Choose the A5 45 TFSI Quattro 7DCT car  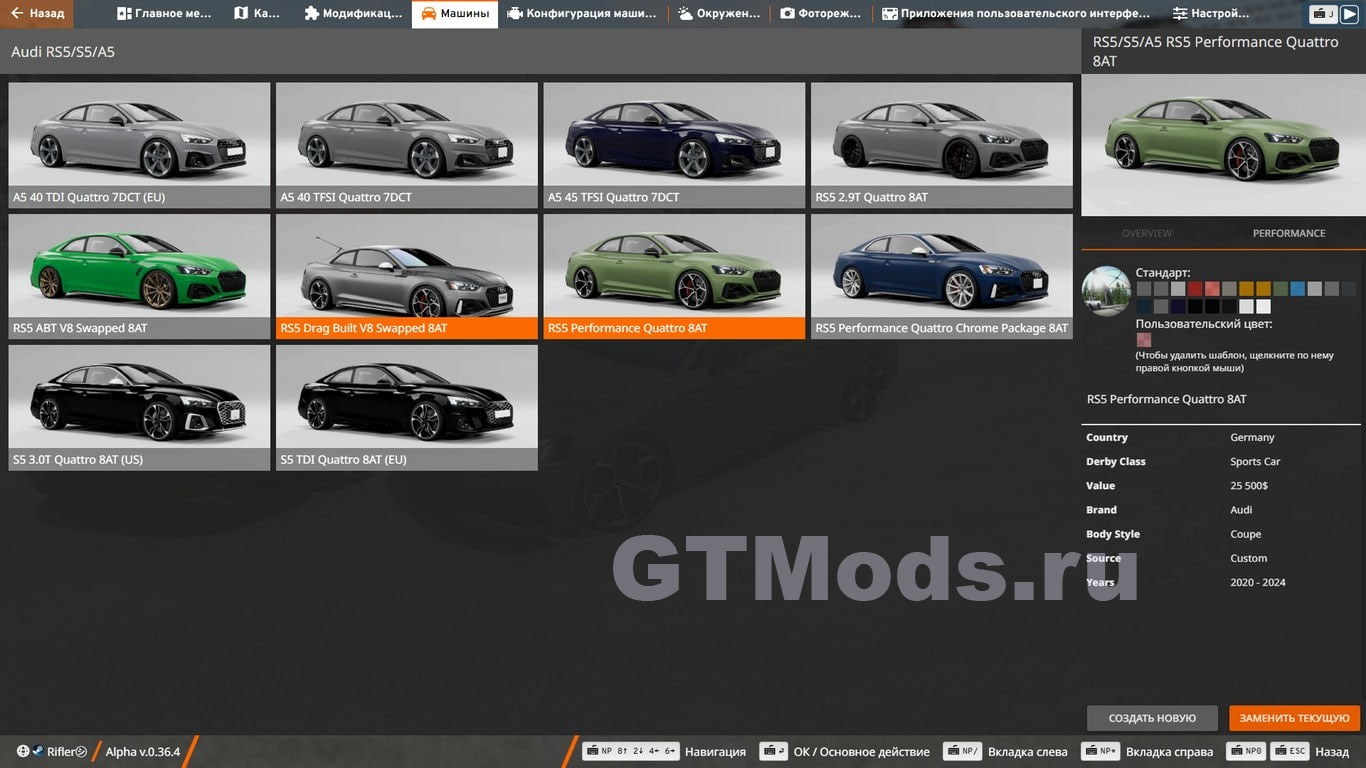pos(674,145)
